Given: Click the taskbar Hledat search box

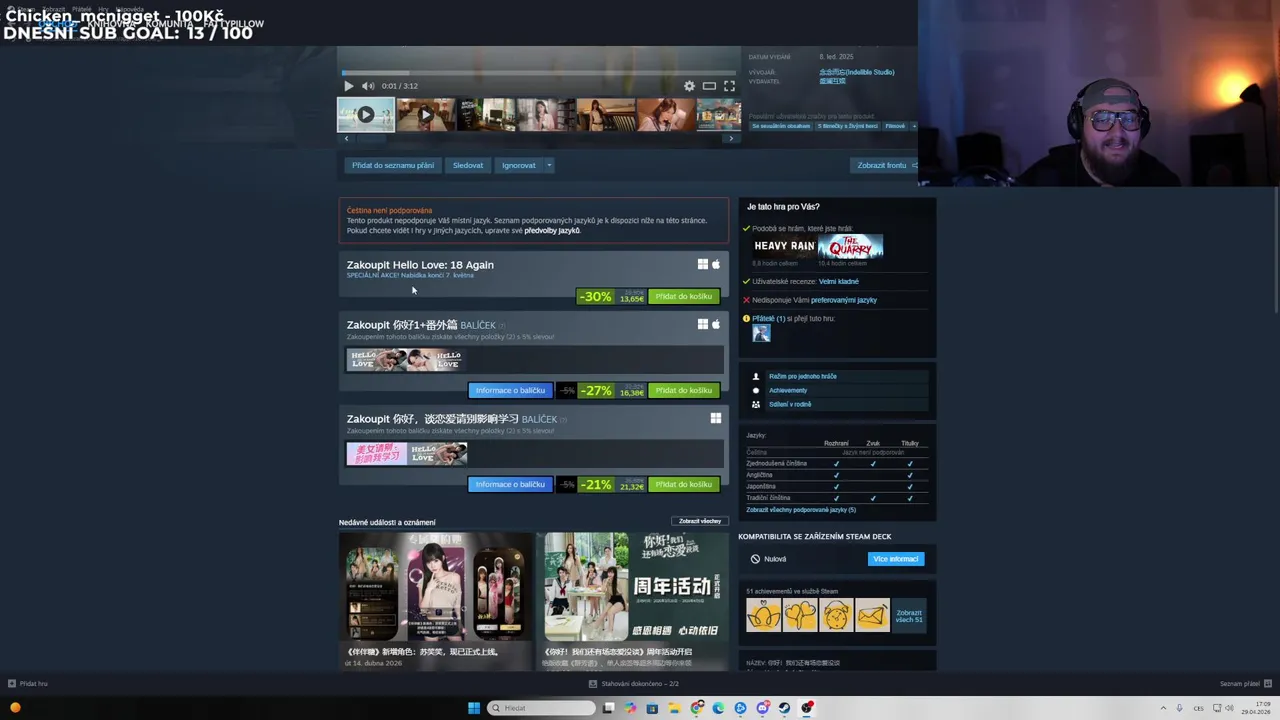Looking at the screenshot, I should (x=541, y=708).
